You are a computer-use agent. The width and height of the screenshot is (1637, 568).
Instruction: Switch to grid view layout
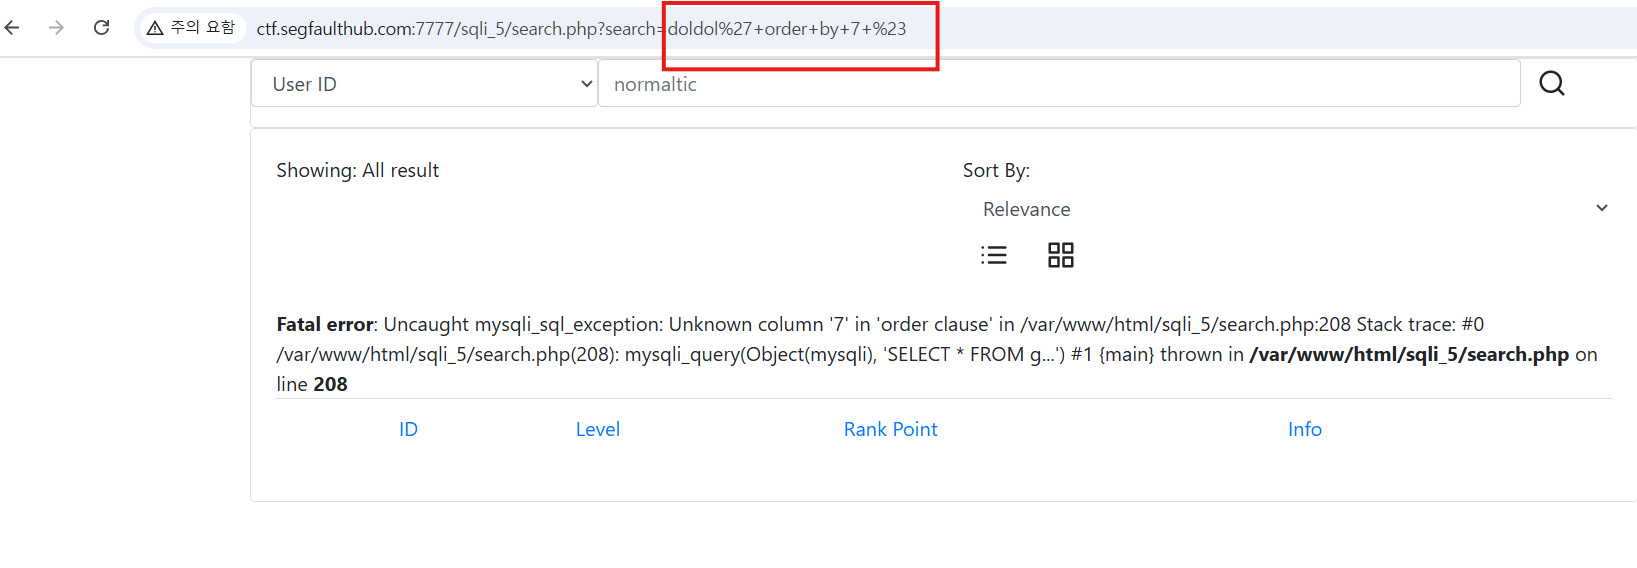pos(1060,255)
